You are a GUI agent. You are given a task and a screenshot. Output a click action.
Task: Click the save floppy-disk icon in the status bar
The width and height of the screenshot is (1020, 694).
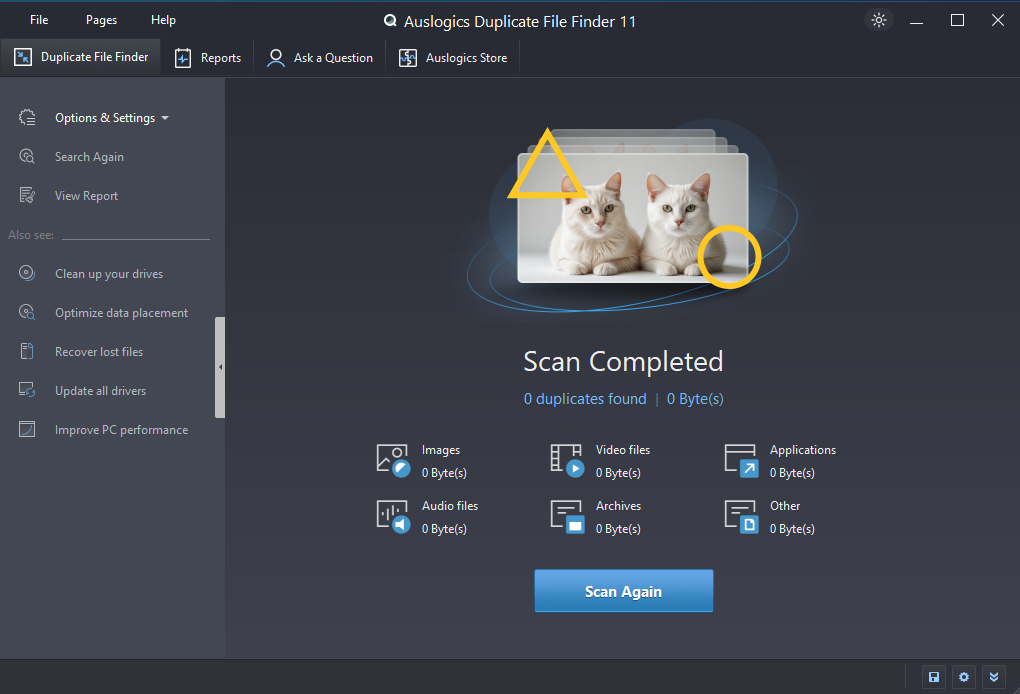coord(933,677)
